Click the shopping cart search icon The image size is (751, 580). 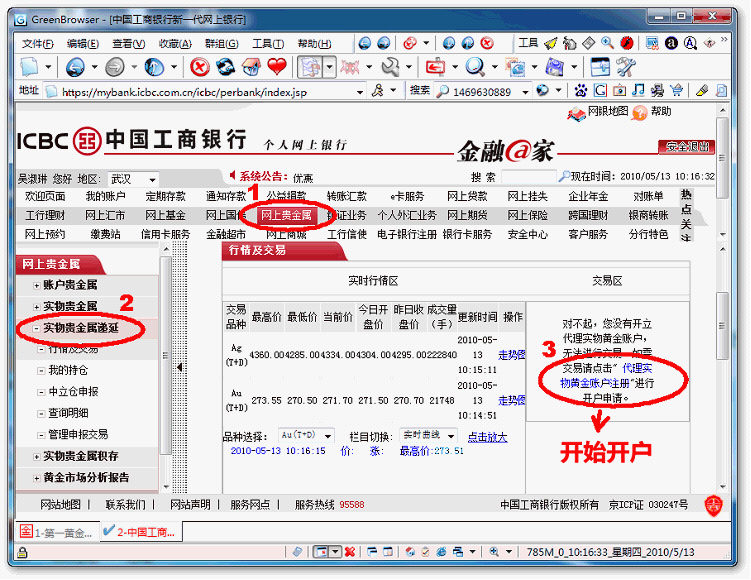[676, 90]
